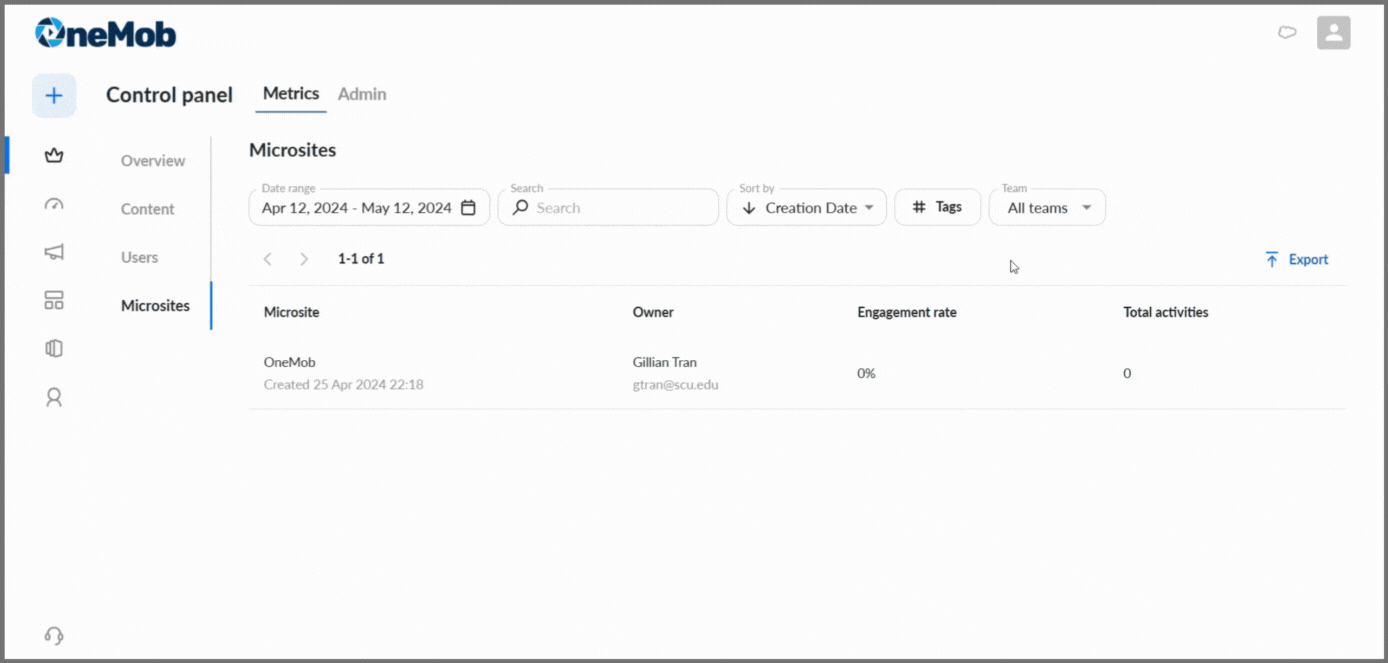Select Users in the side menu
The height and width of the screenshot is (663, 1388).
(x=140, y=257)
